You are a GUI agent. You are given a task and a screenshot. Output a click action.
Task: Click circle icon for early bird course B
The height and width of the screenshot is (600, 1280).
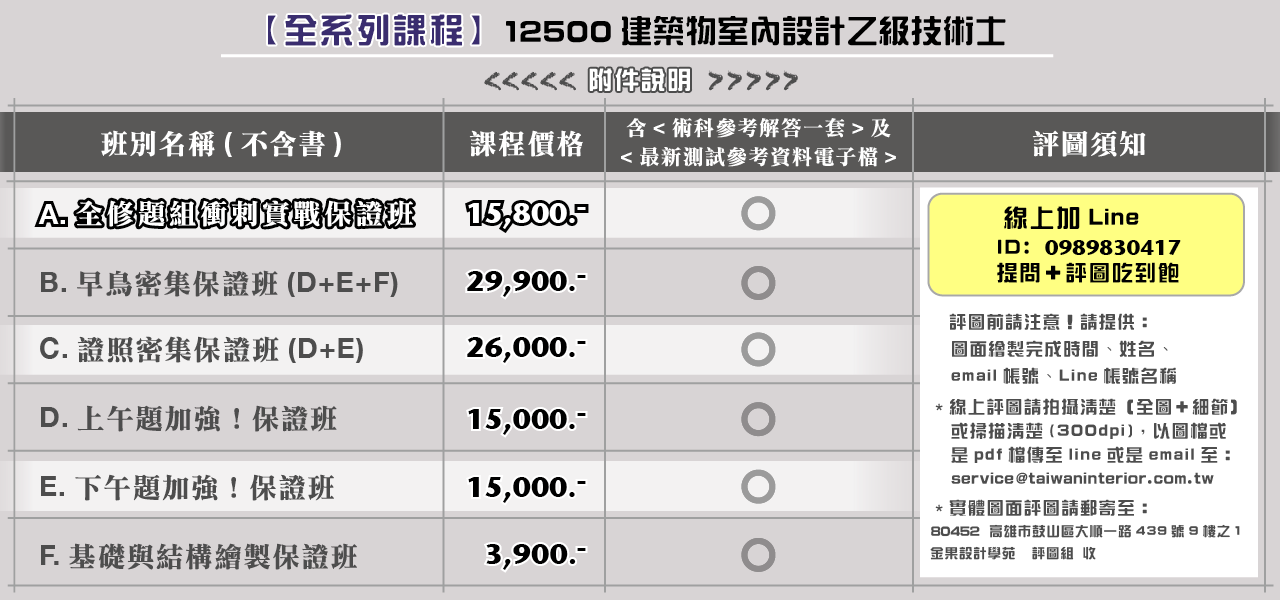click(758, 283)
